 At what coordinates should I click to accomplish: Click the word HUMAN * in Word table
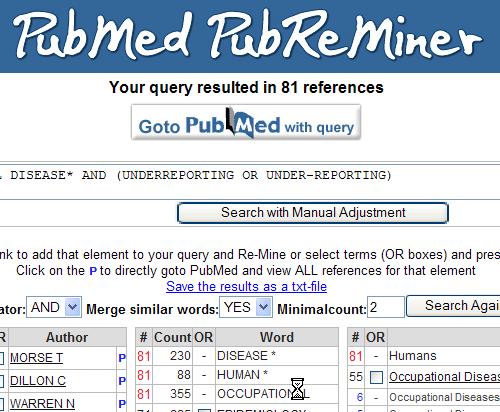(x=242, y=375)
